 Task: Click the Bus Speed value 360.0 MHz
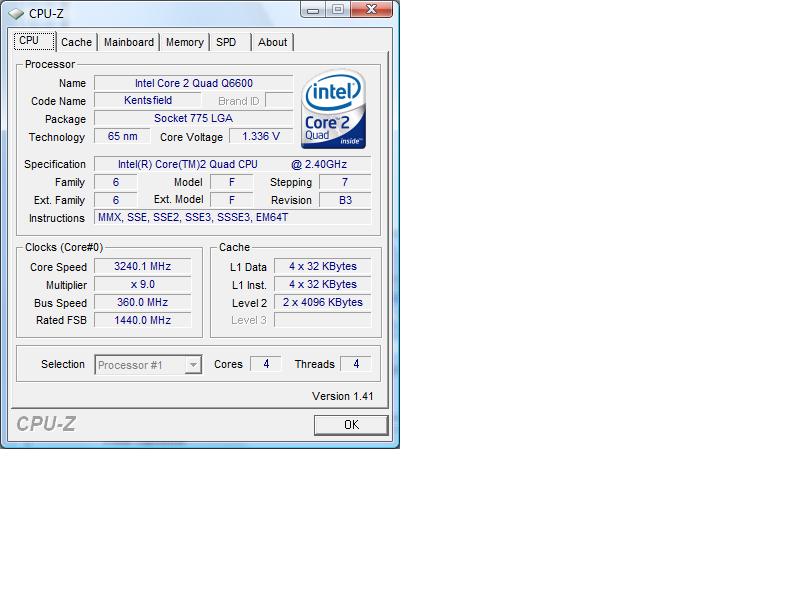143,302
